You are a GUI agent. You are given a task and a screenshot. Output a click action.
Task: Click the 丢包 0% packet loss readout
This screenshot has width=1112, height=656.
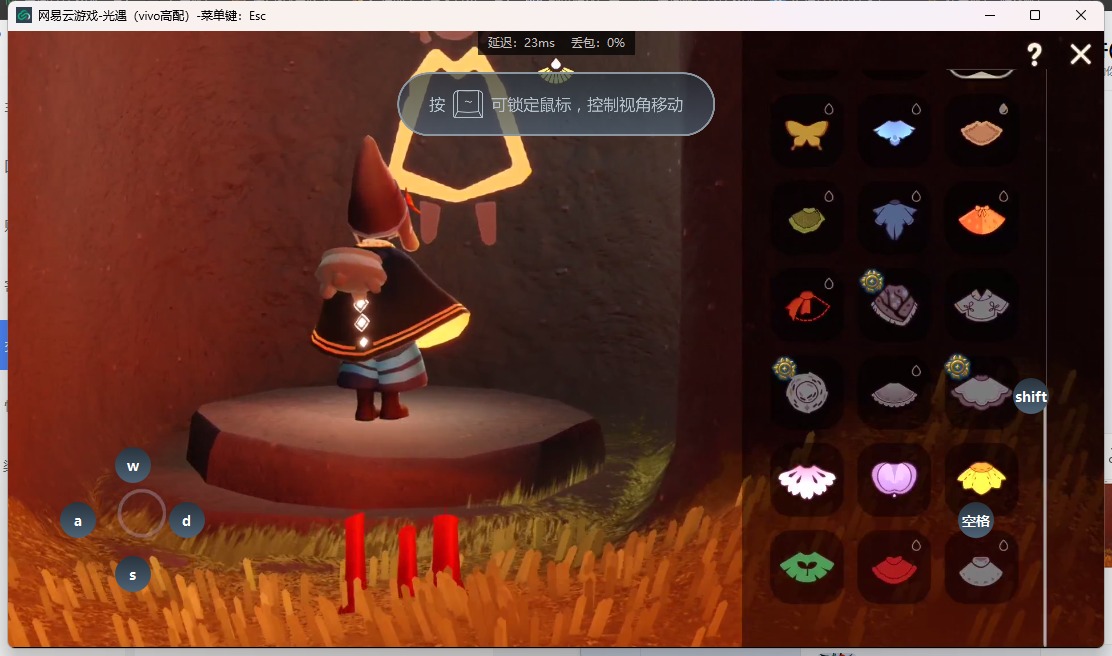(x=598, y=43)
